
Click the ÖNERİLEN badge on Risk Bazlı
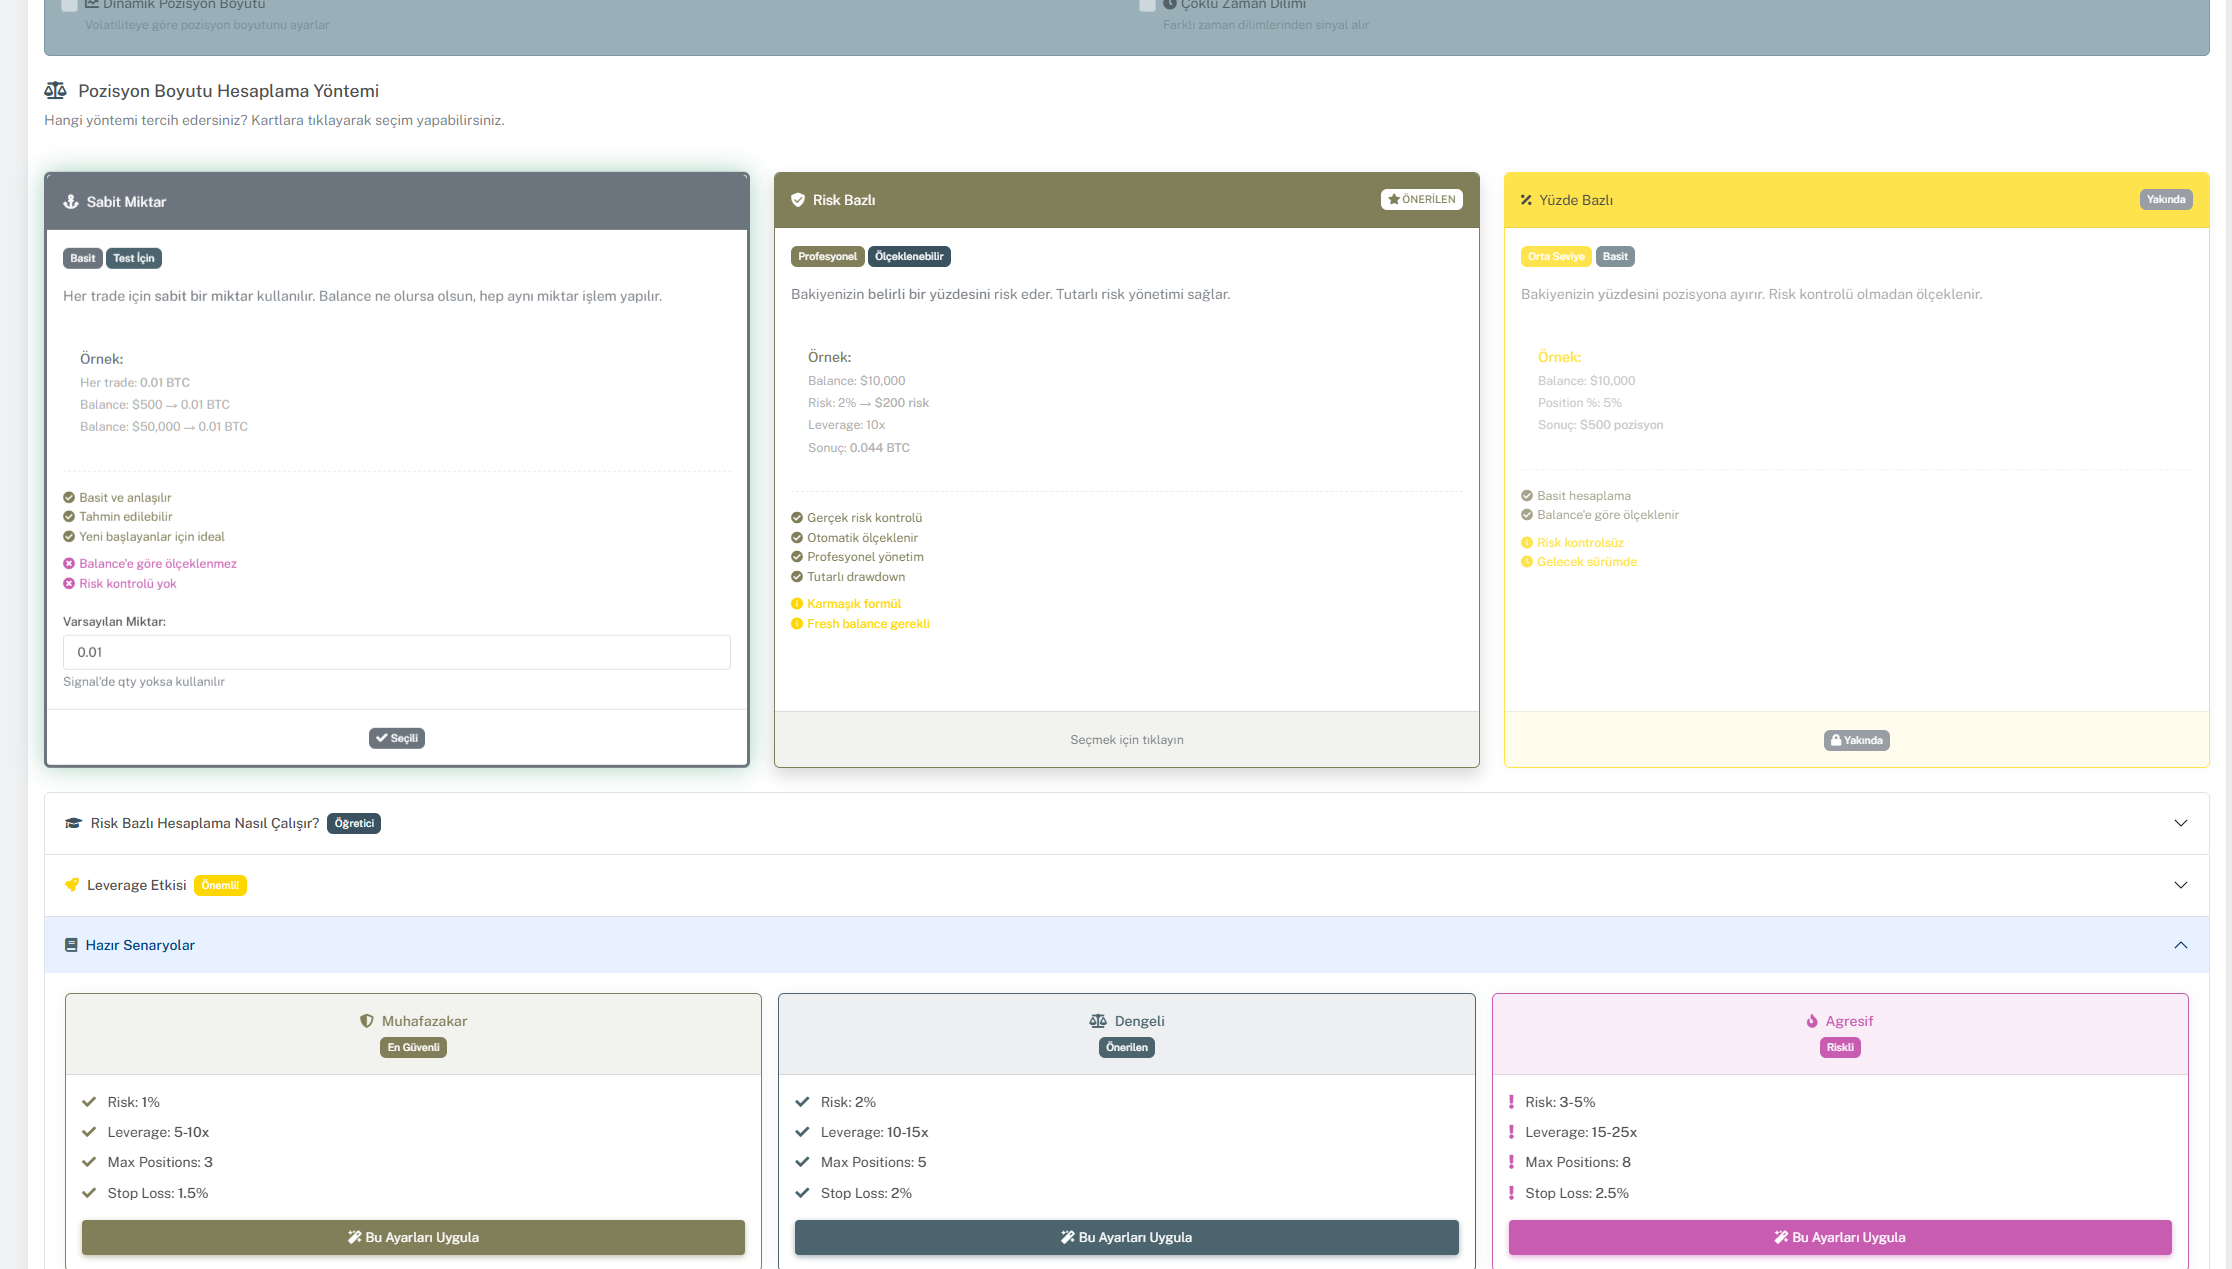pos(1421,199)
